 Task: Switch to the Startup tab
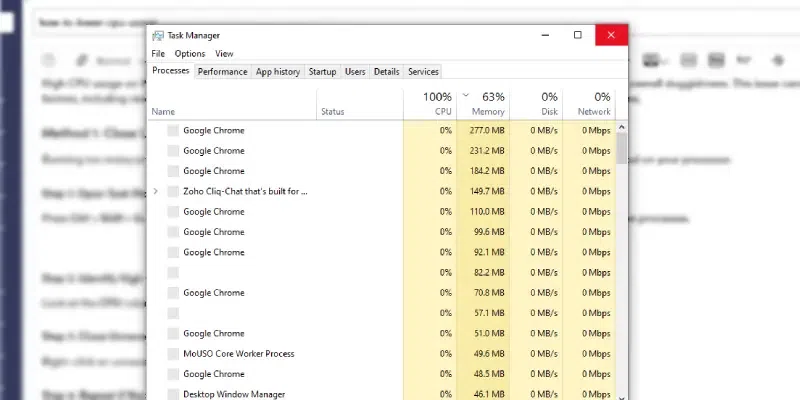coord(322,72)
